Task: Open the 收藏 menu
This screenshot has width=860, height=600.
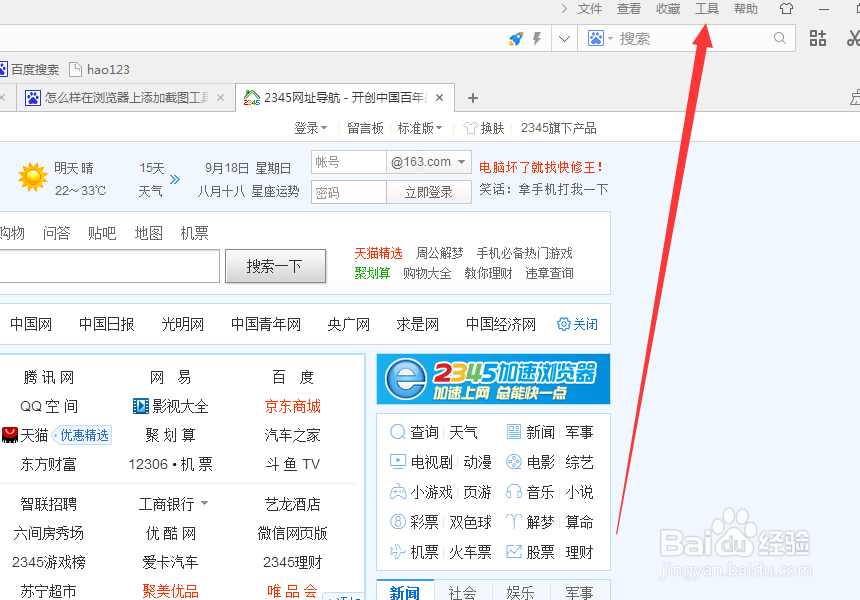Action: coord(667,9)
